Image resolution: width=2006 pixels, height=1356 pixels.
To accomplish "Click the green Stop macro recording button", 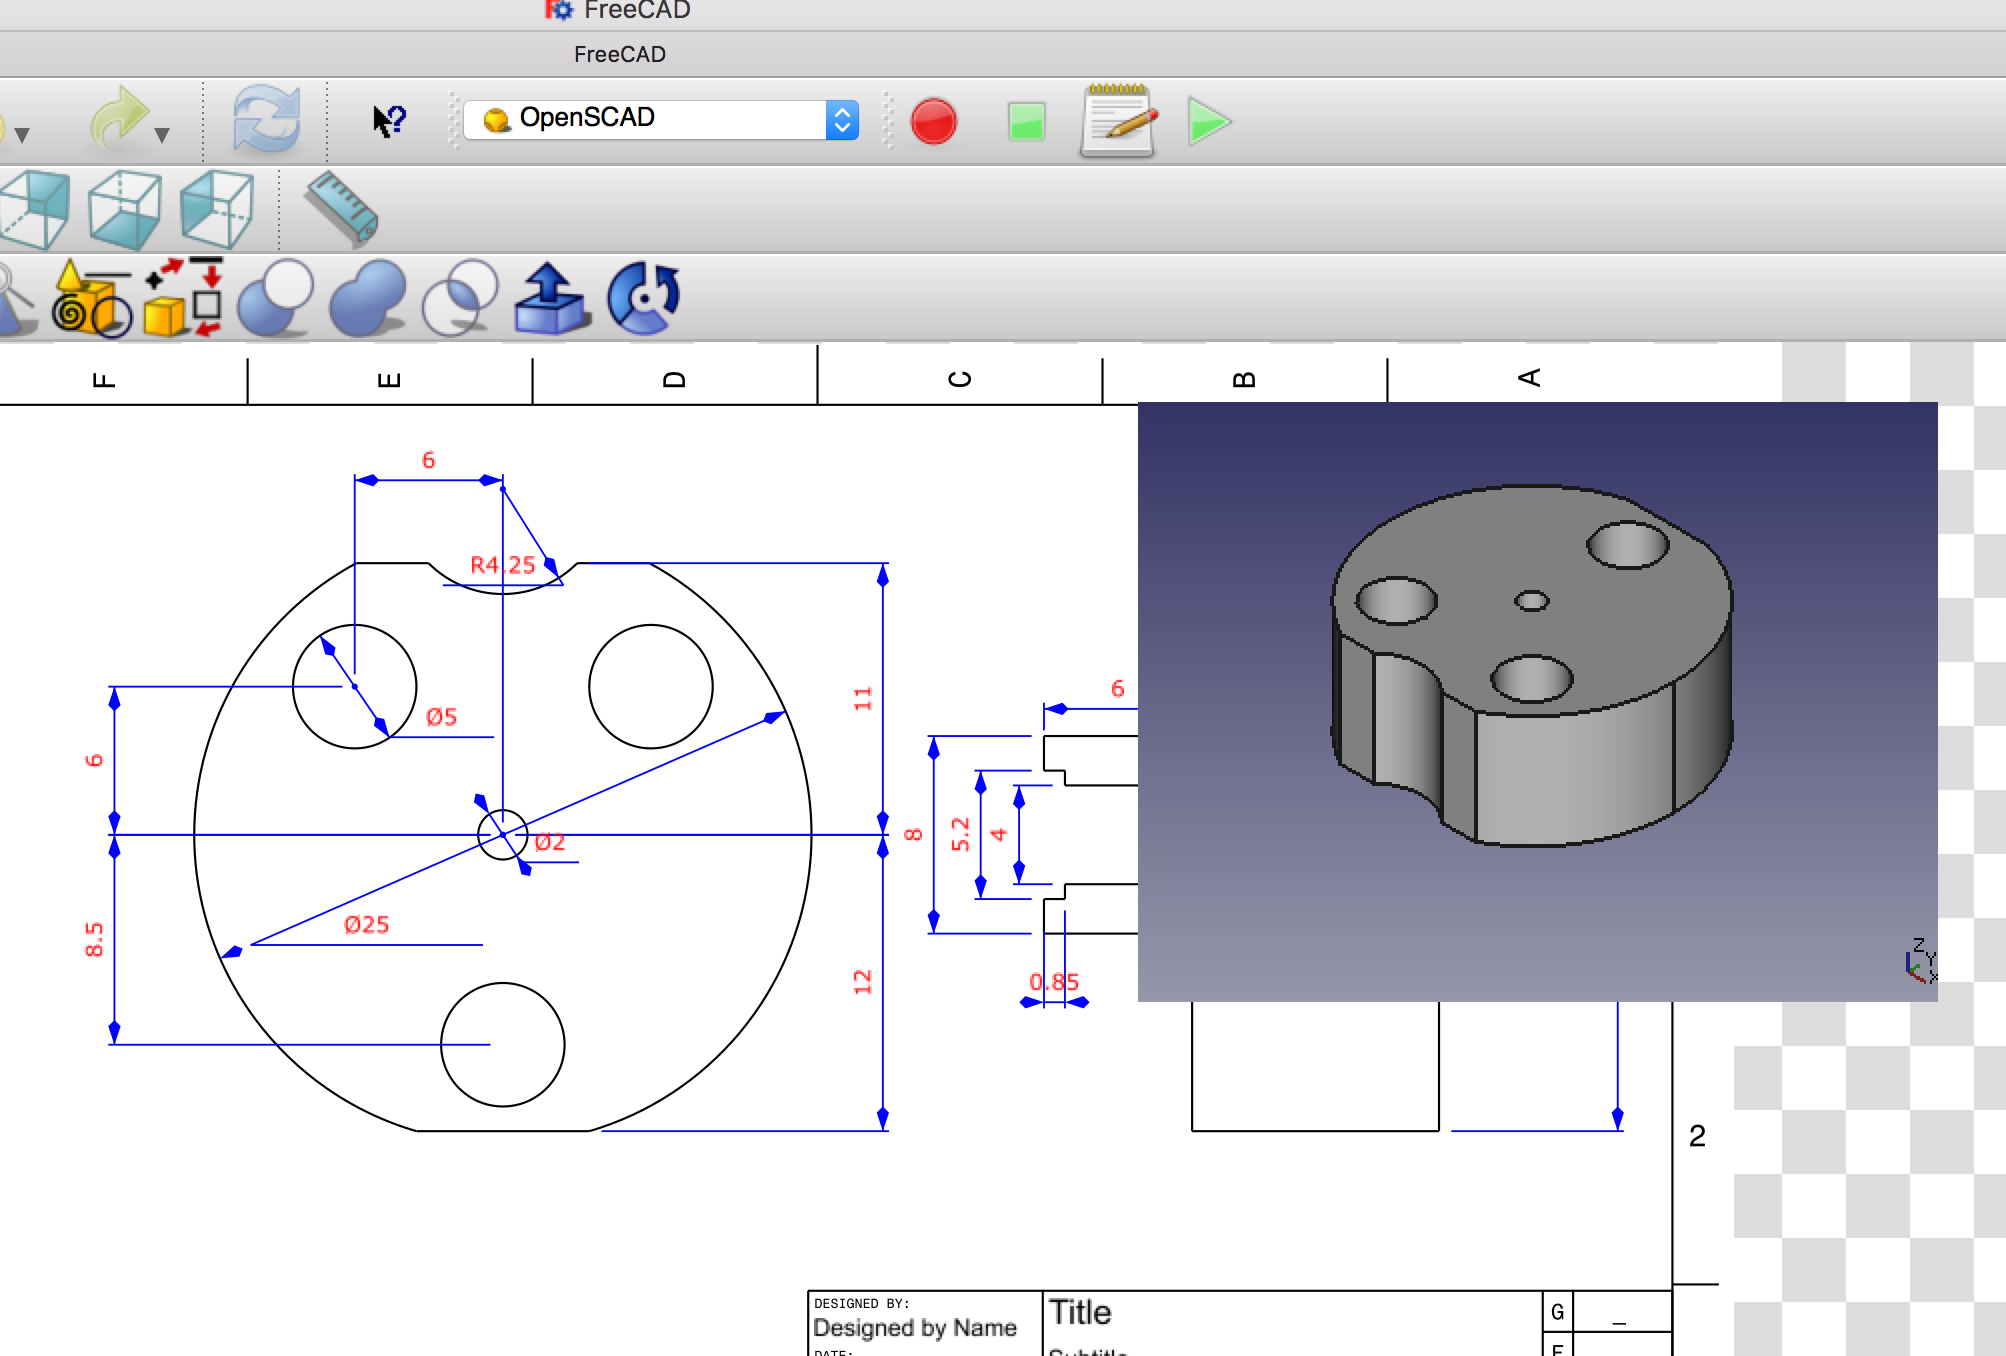I will point(1026,122).
